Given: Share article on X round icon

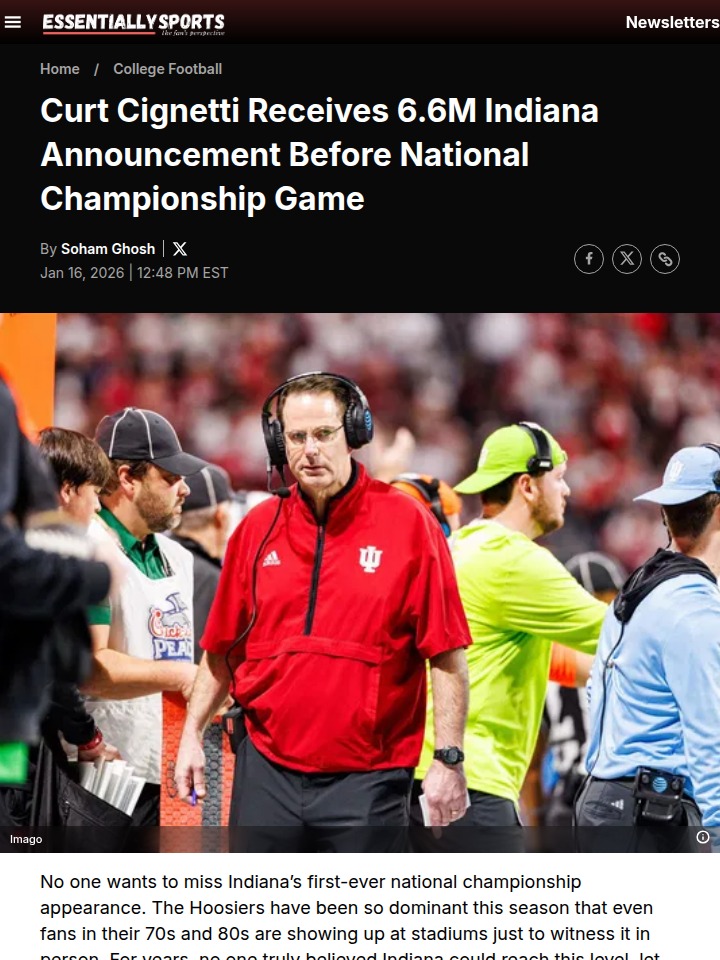Looking at the screenshot, I should [626, 258].
